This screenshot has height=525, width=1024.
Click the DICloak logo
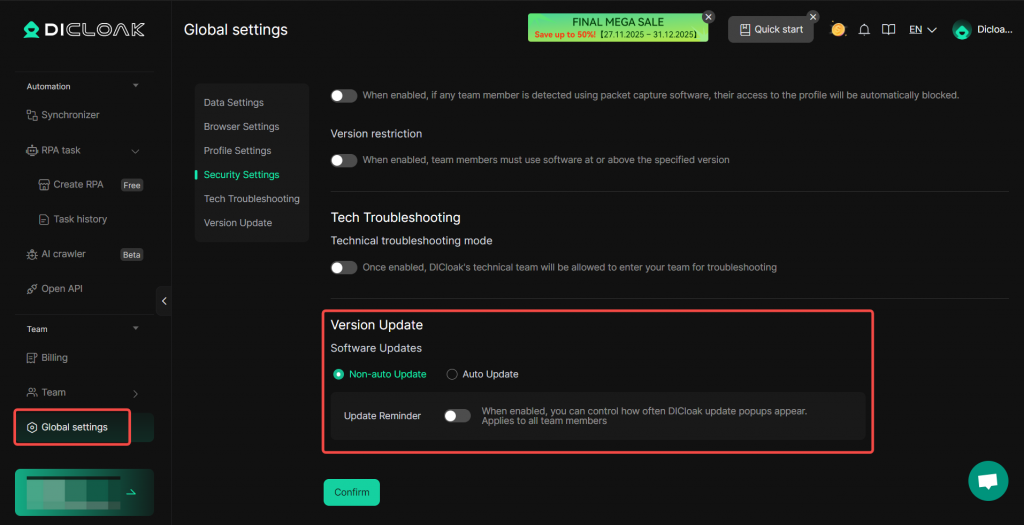[x=84, y=30]
